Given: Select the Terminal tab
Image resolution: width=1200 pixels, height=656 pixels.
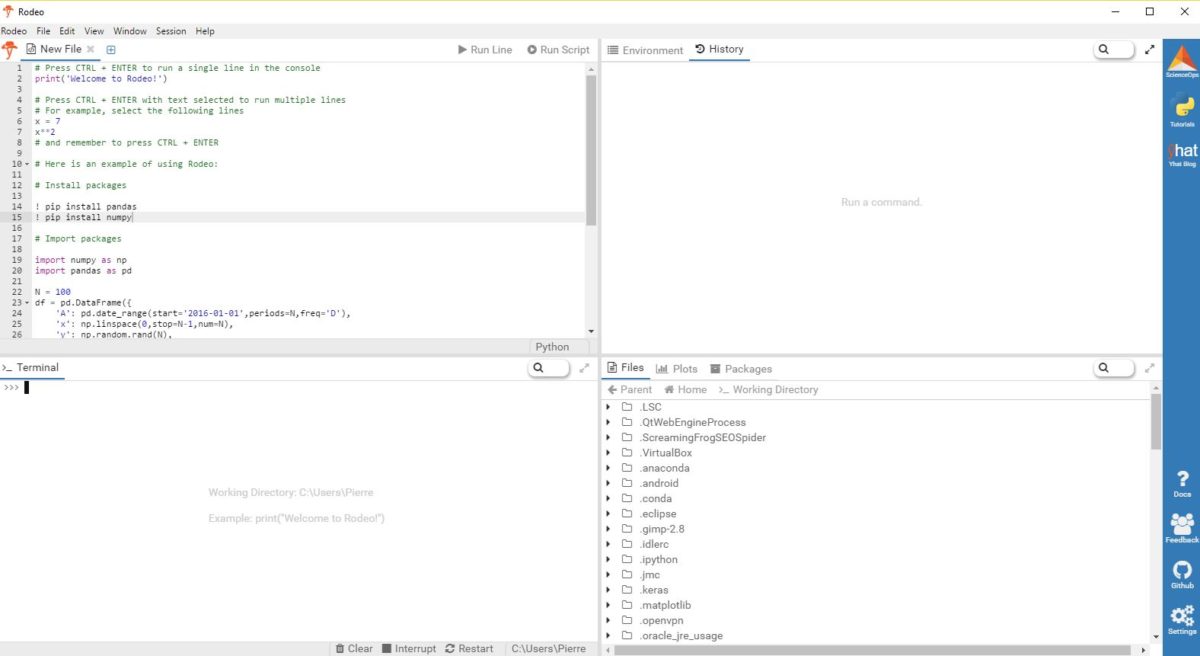Looking at the screenshot, I should (x=31, y=368).
